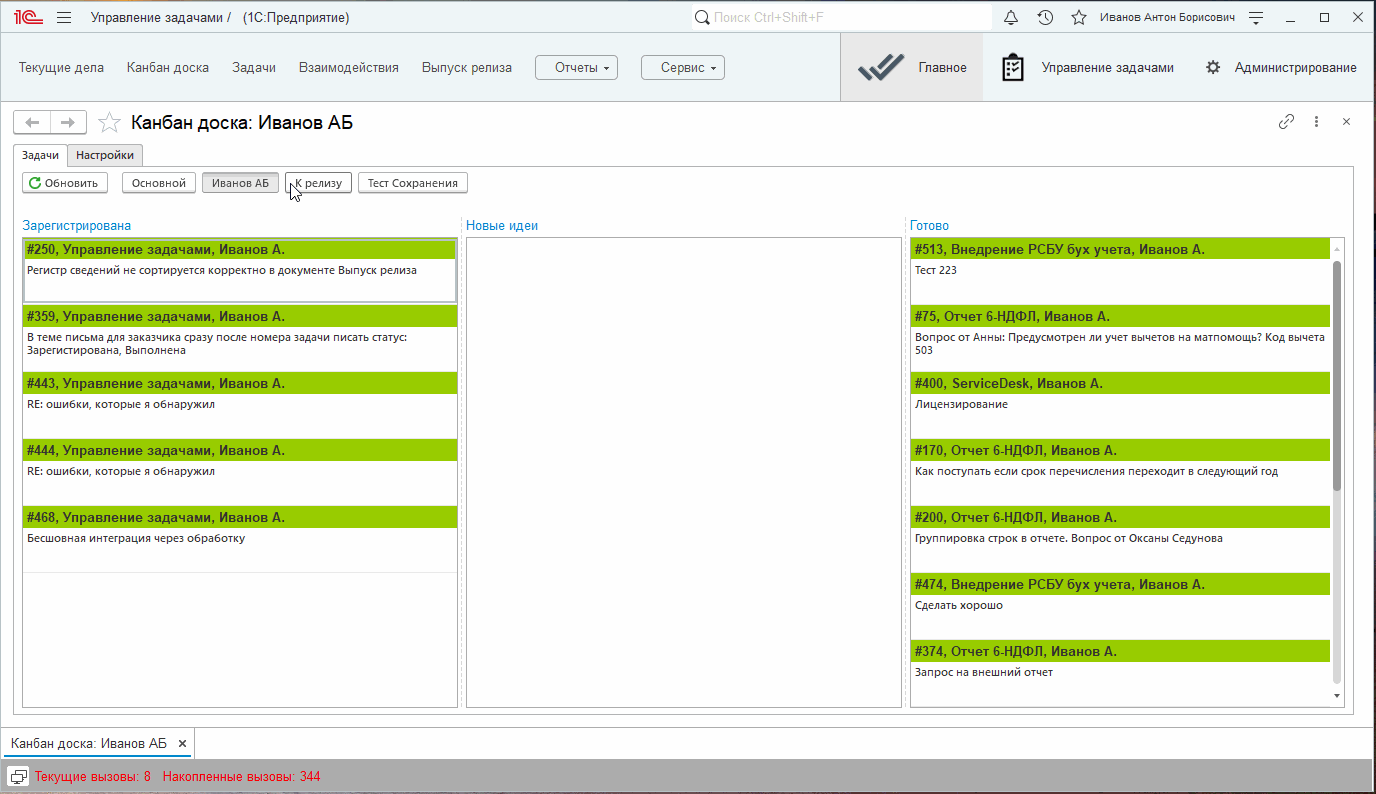Select task card #359 Управление задачами
This screenshot has height=794, width=1376.
(x=240, y=338)
